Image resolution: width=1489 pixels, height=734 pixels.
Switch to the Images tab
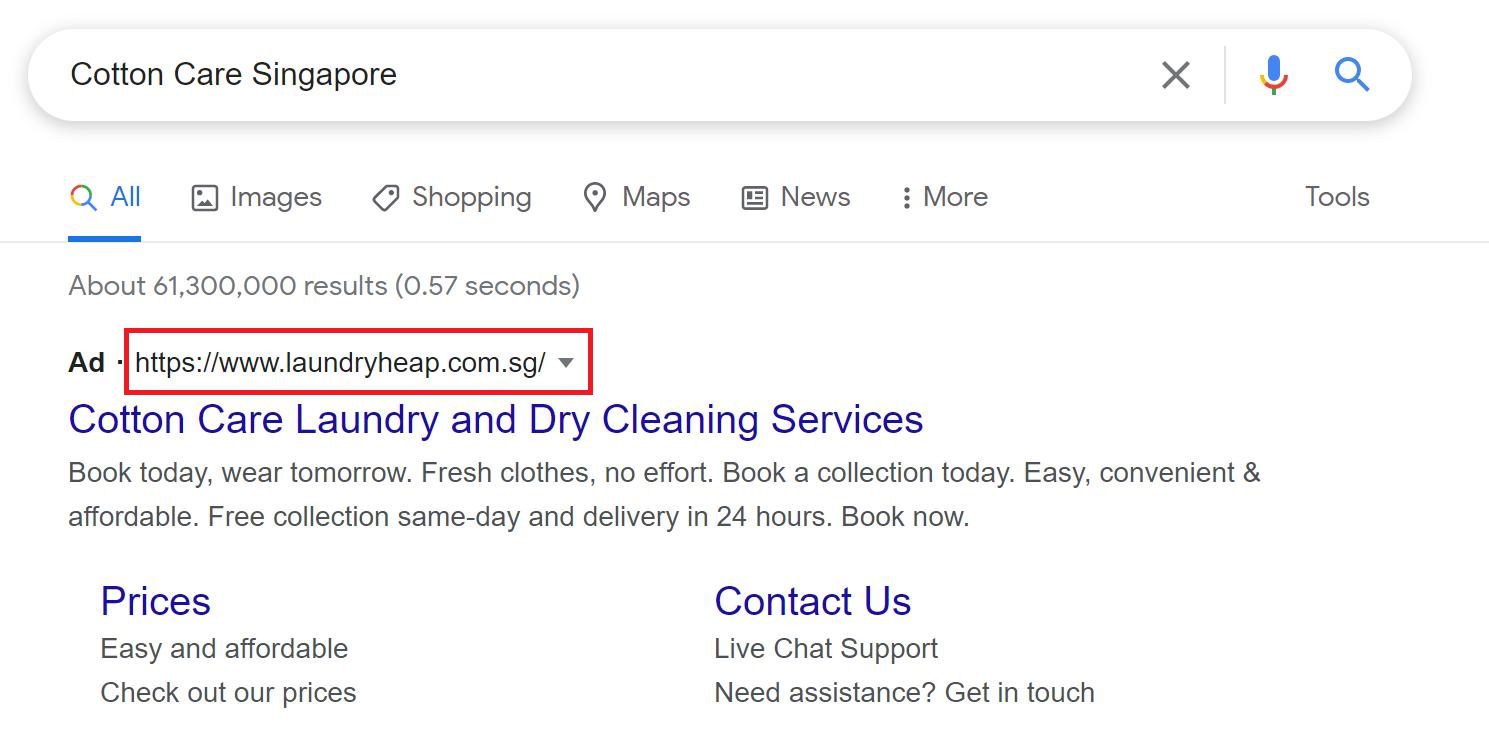[275, 197]
